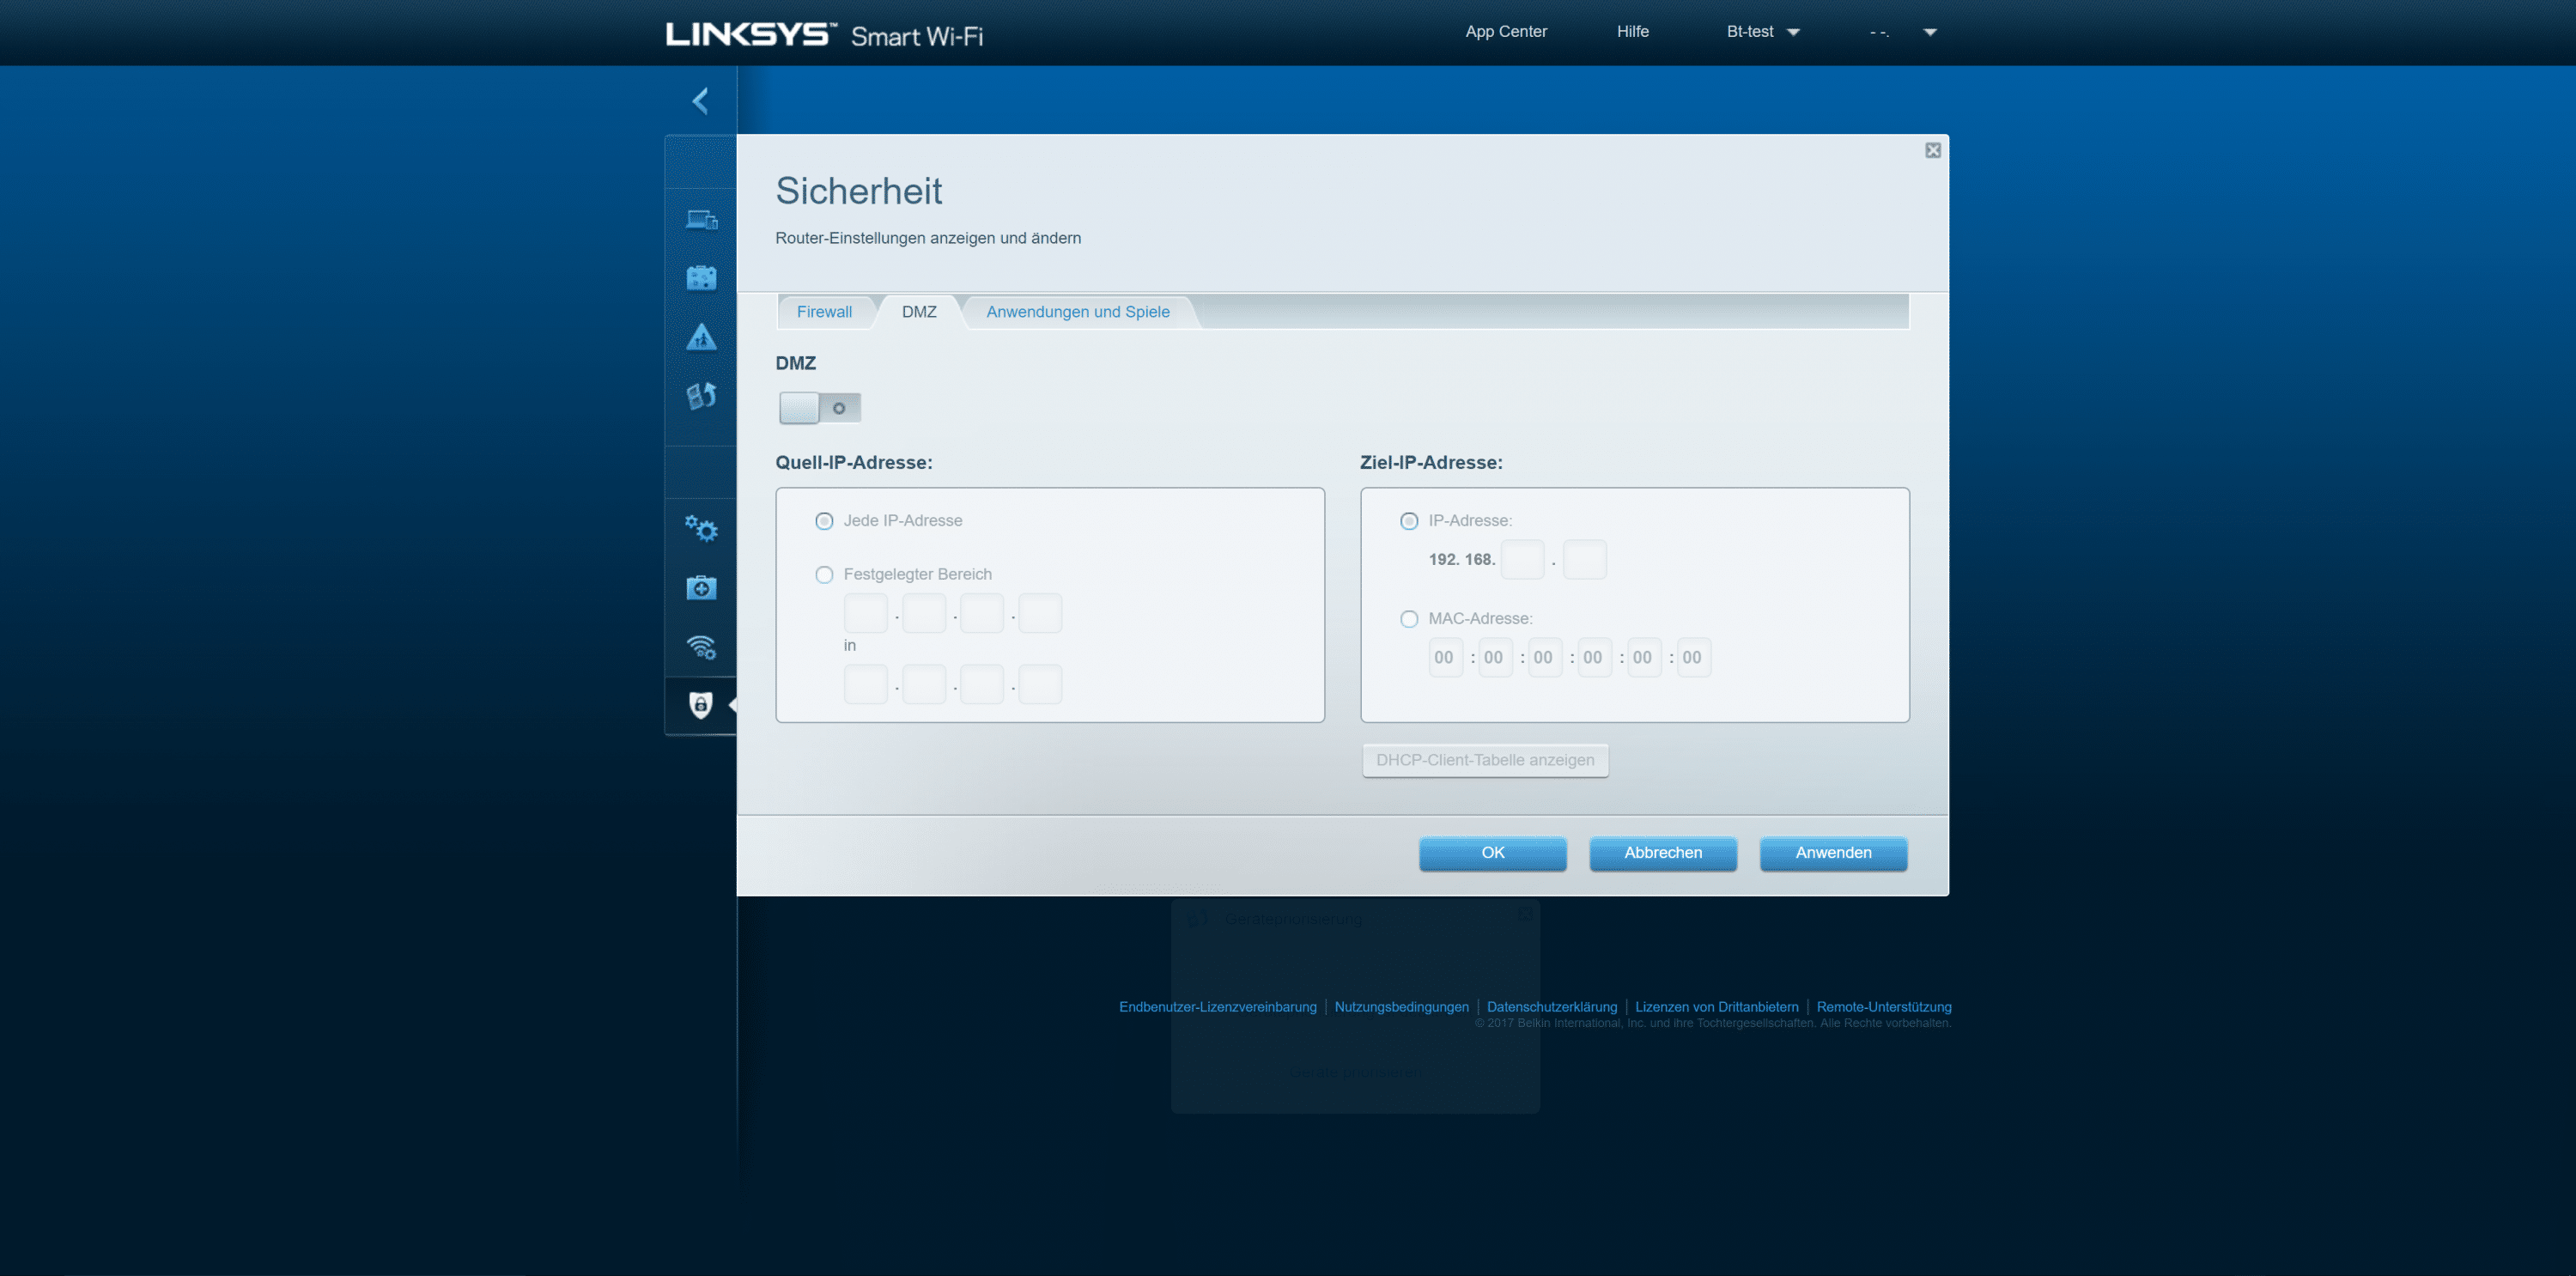Viewport: 2576px width, 1276px height.
Task: Open Troubleshooting first-aid kit icon
Action: 701,588
